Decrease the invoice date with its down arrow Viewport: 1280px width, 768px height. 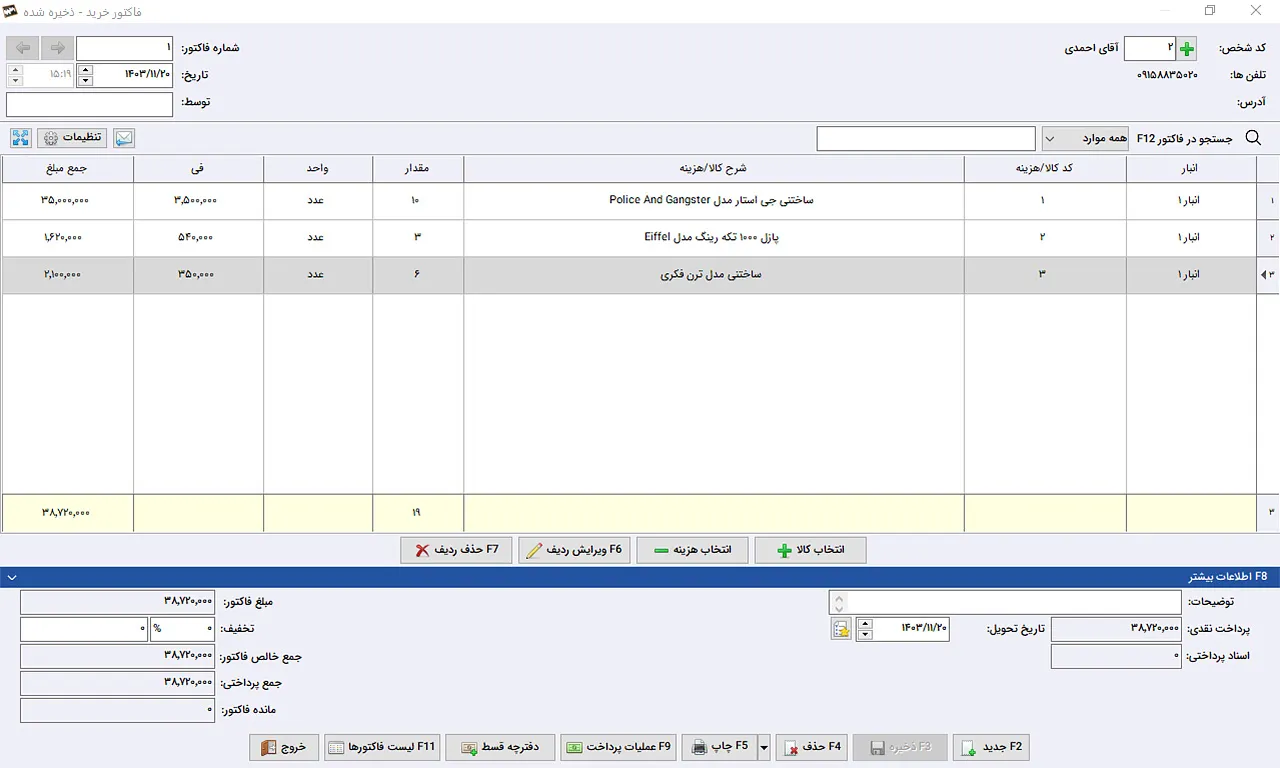pyautogui.click(x=85, y=81)
